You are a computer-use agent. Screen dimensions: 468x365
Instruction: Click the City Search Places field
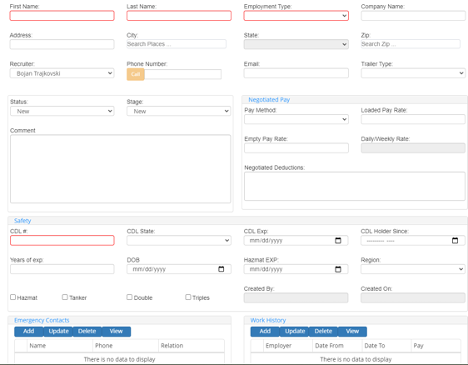[176, 44]
